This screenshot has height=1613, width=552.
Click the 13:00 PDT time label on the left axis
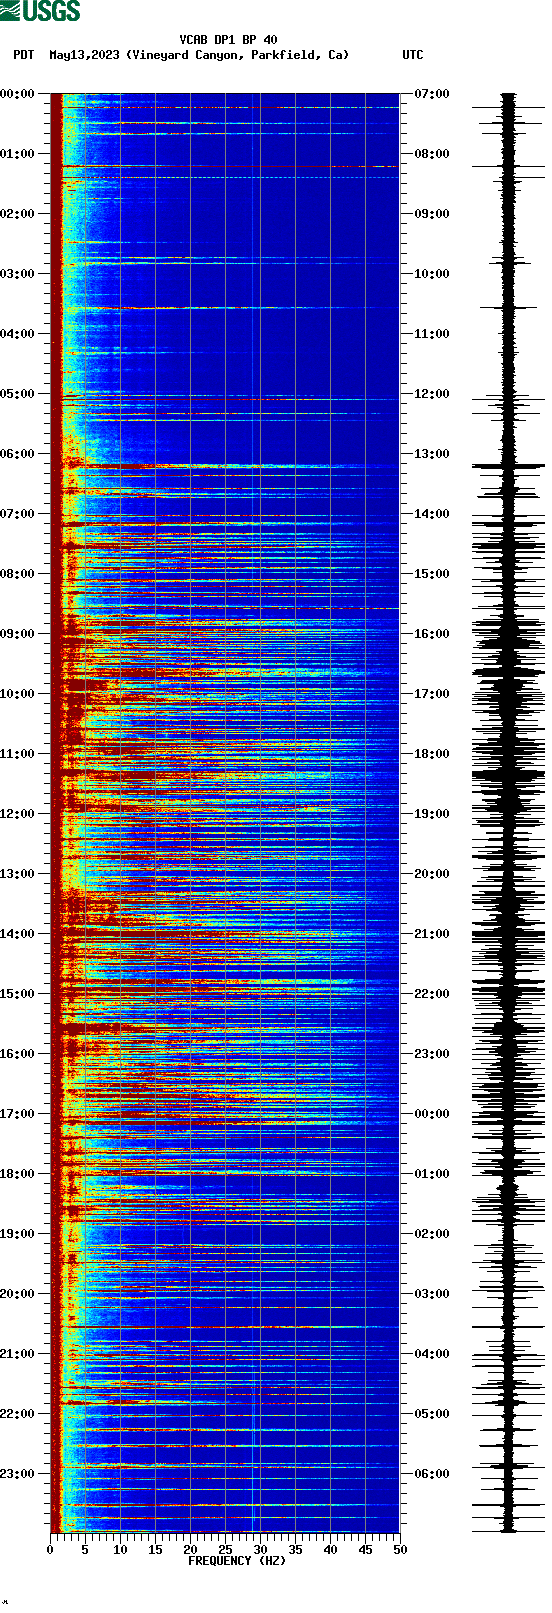[17, 874]
